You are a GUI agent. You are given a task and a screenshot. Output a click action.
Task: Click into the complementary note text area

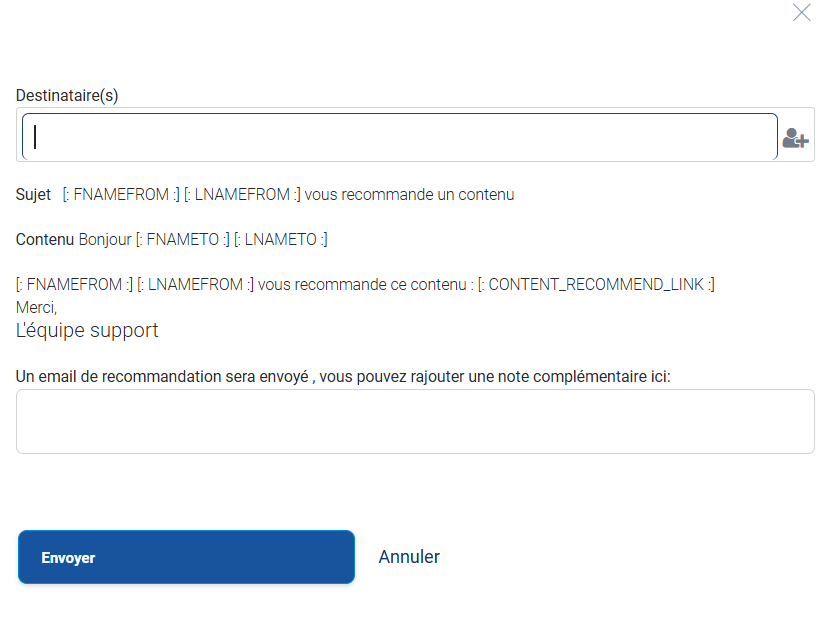pyautogui.click(x=415, y=421)
